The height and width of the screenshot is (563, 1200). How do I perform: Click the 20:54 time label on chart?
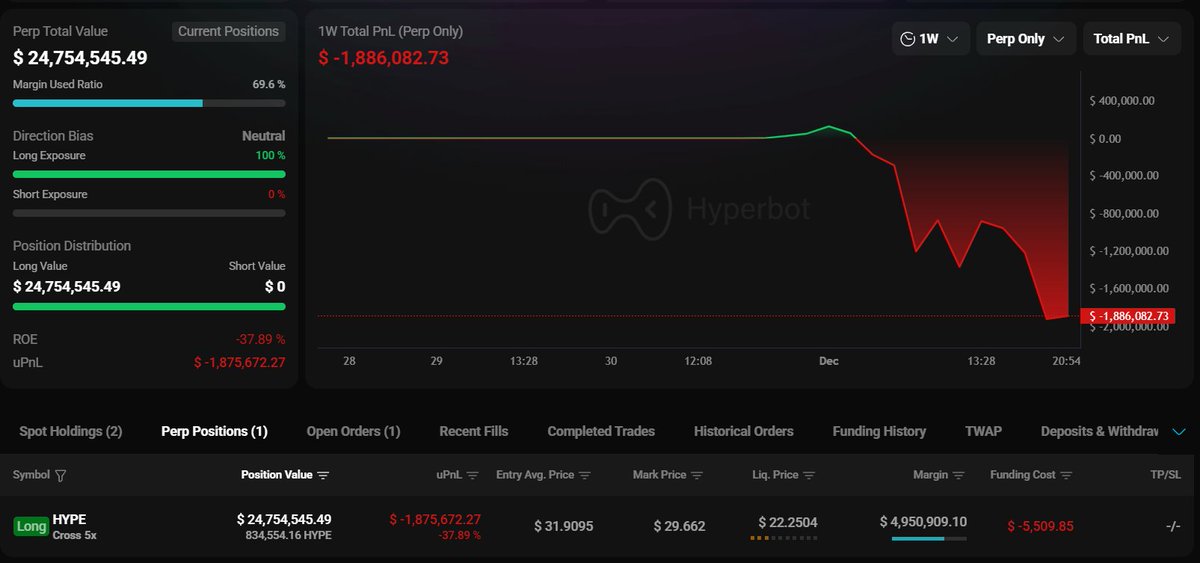click(x=1067, y=360)
